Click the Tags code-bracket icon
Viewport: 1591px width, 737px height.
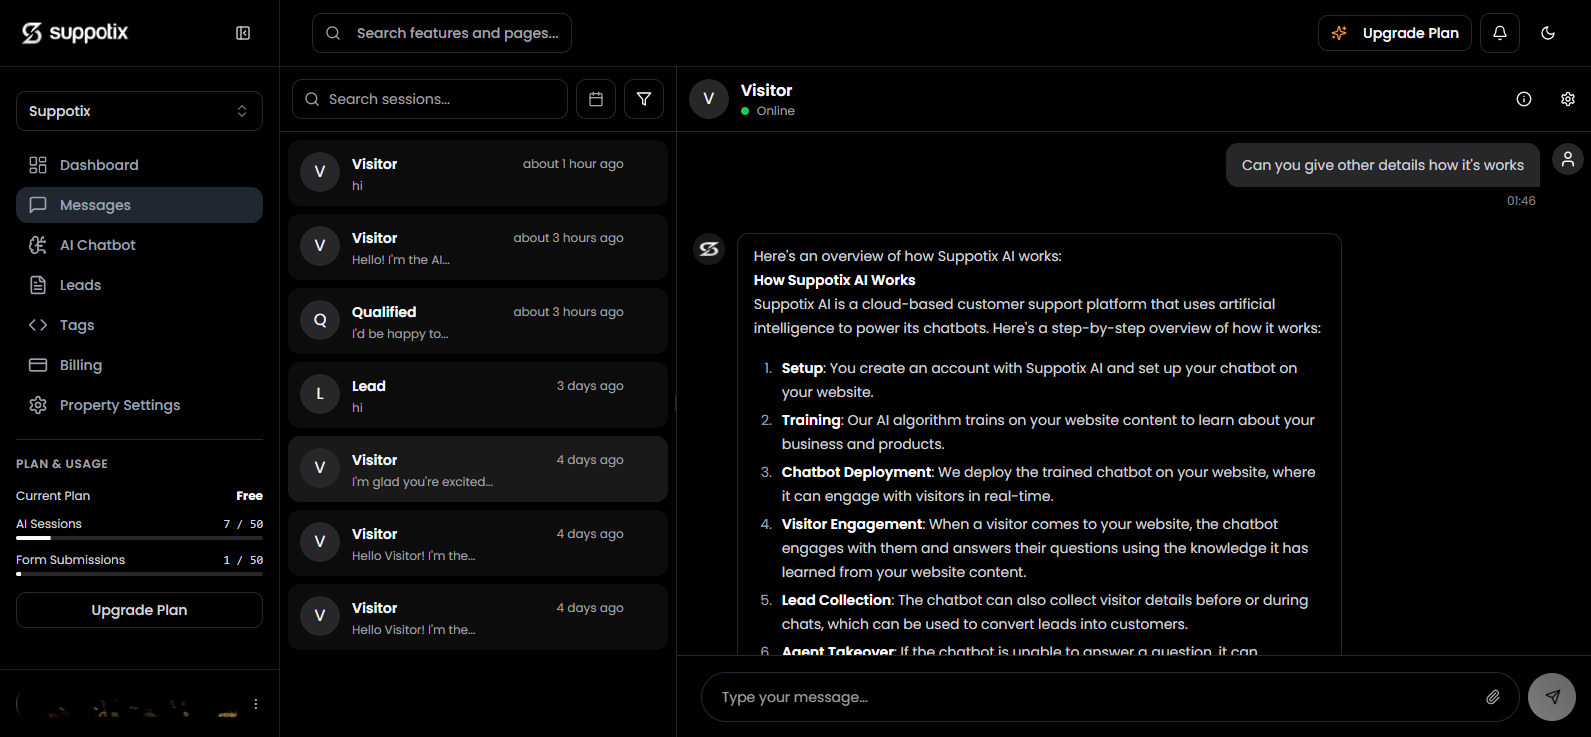click(38, 325)
